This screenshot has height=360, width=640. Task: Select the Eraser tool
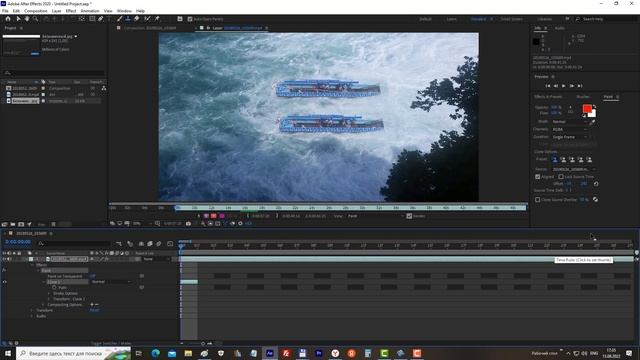click(x=136, y=19)
